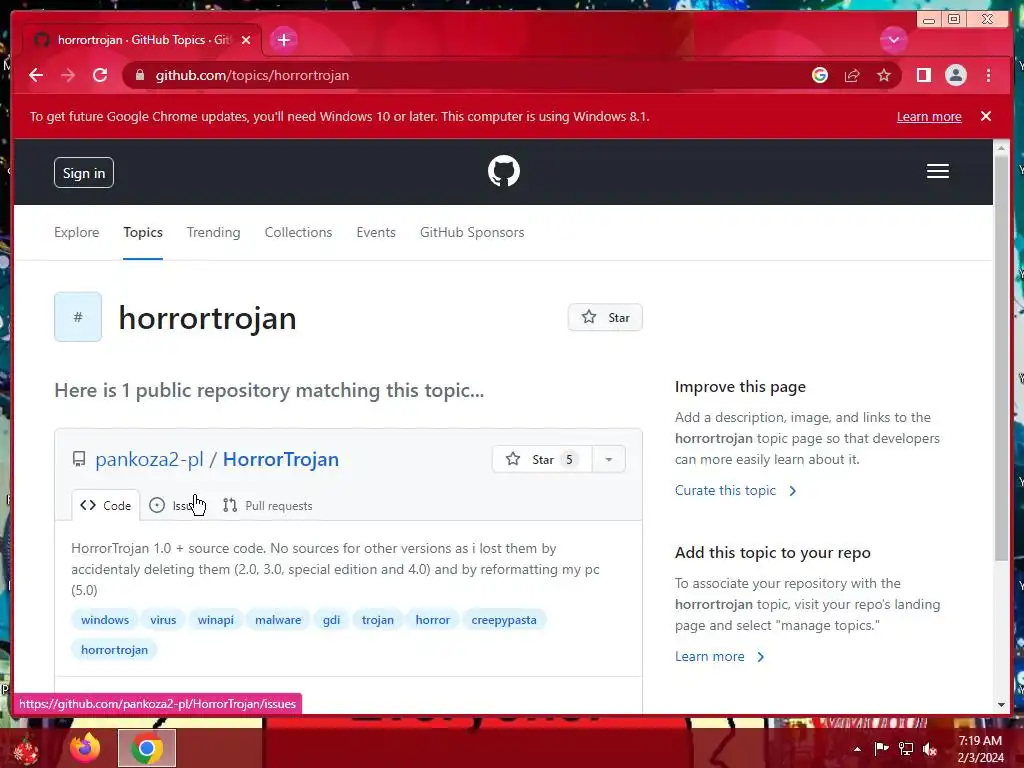Switch to the Events tab
Viewport: 1024px width, 768px height.
point(376,232)
